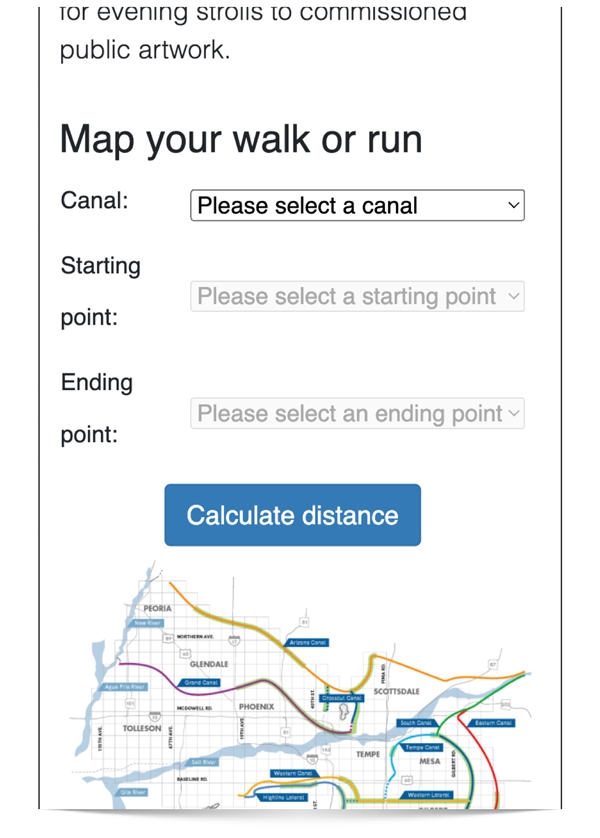600x838 pixels.
Task: Click the Mesa label on the map
Action: click(x=429, y=761)
